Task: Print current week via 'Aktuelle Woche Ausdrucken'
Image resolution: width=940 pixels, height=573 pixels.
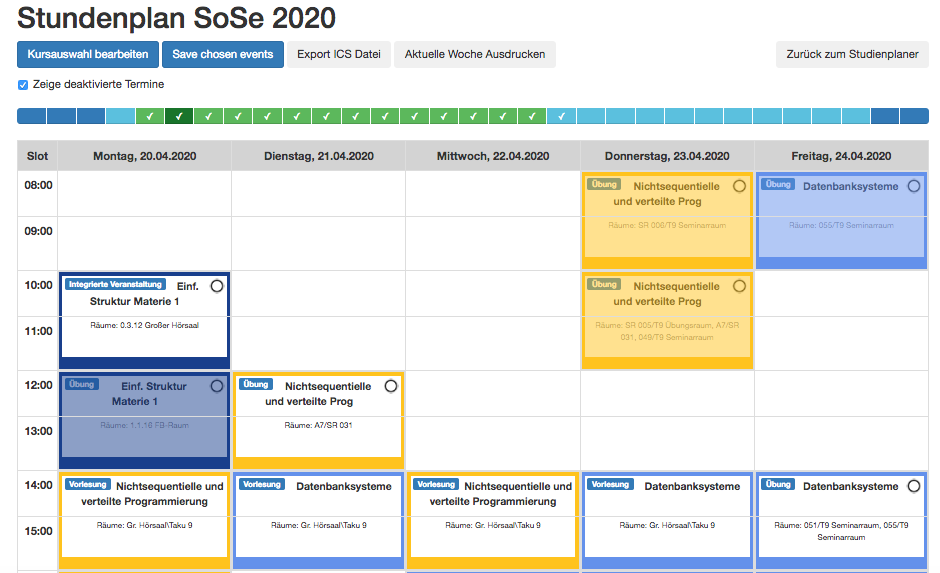Action: pyautogui.click(x=475, y=55)
